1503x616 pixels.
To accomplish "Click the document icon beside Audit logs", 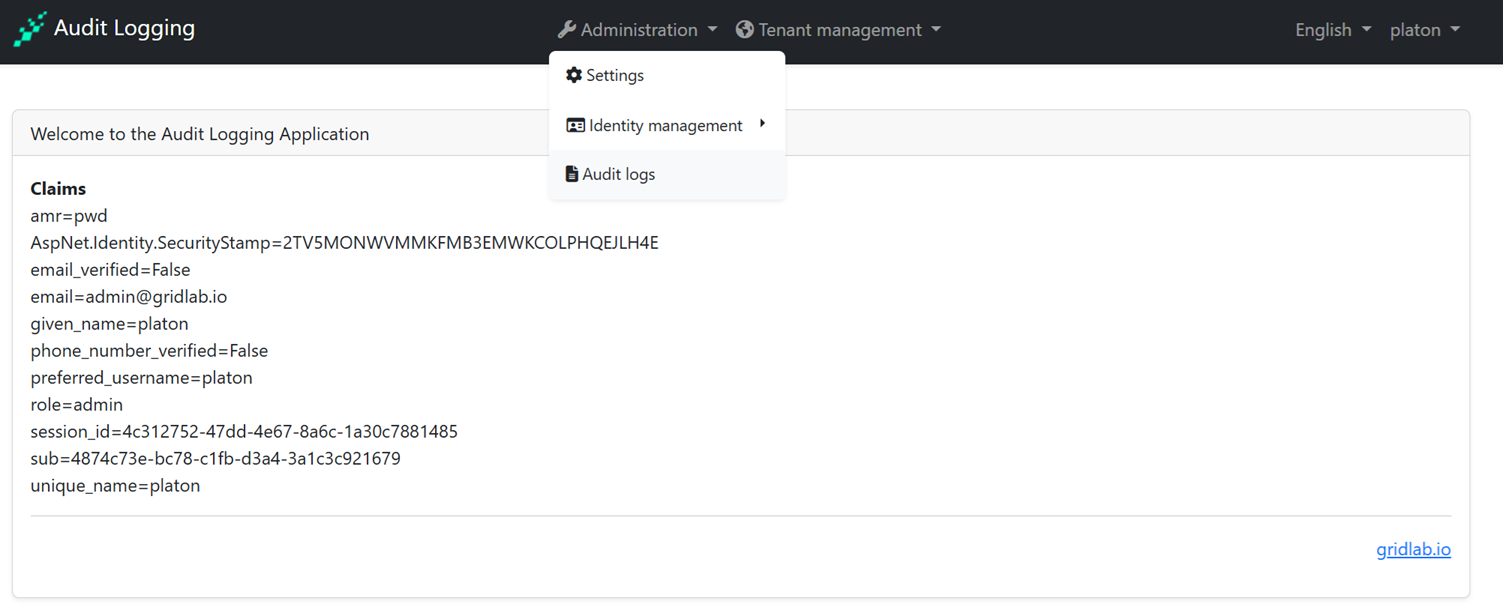I will click(572, 174).
